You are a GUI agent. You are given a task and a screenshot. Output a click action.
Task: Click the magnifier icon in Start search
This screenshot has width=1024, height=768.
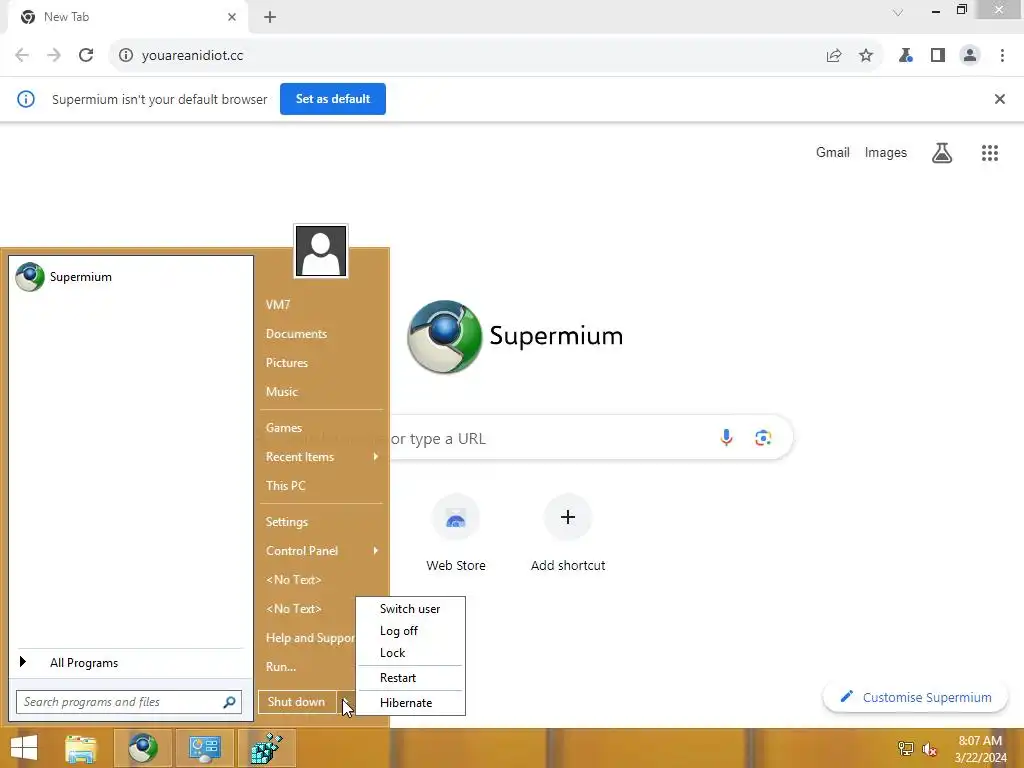click(229, 702)
